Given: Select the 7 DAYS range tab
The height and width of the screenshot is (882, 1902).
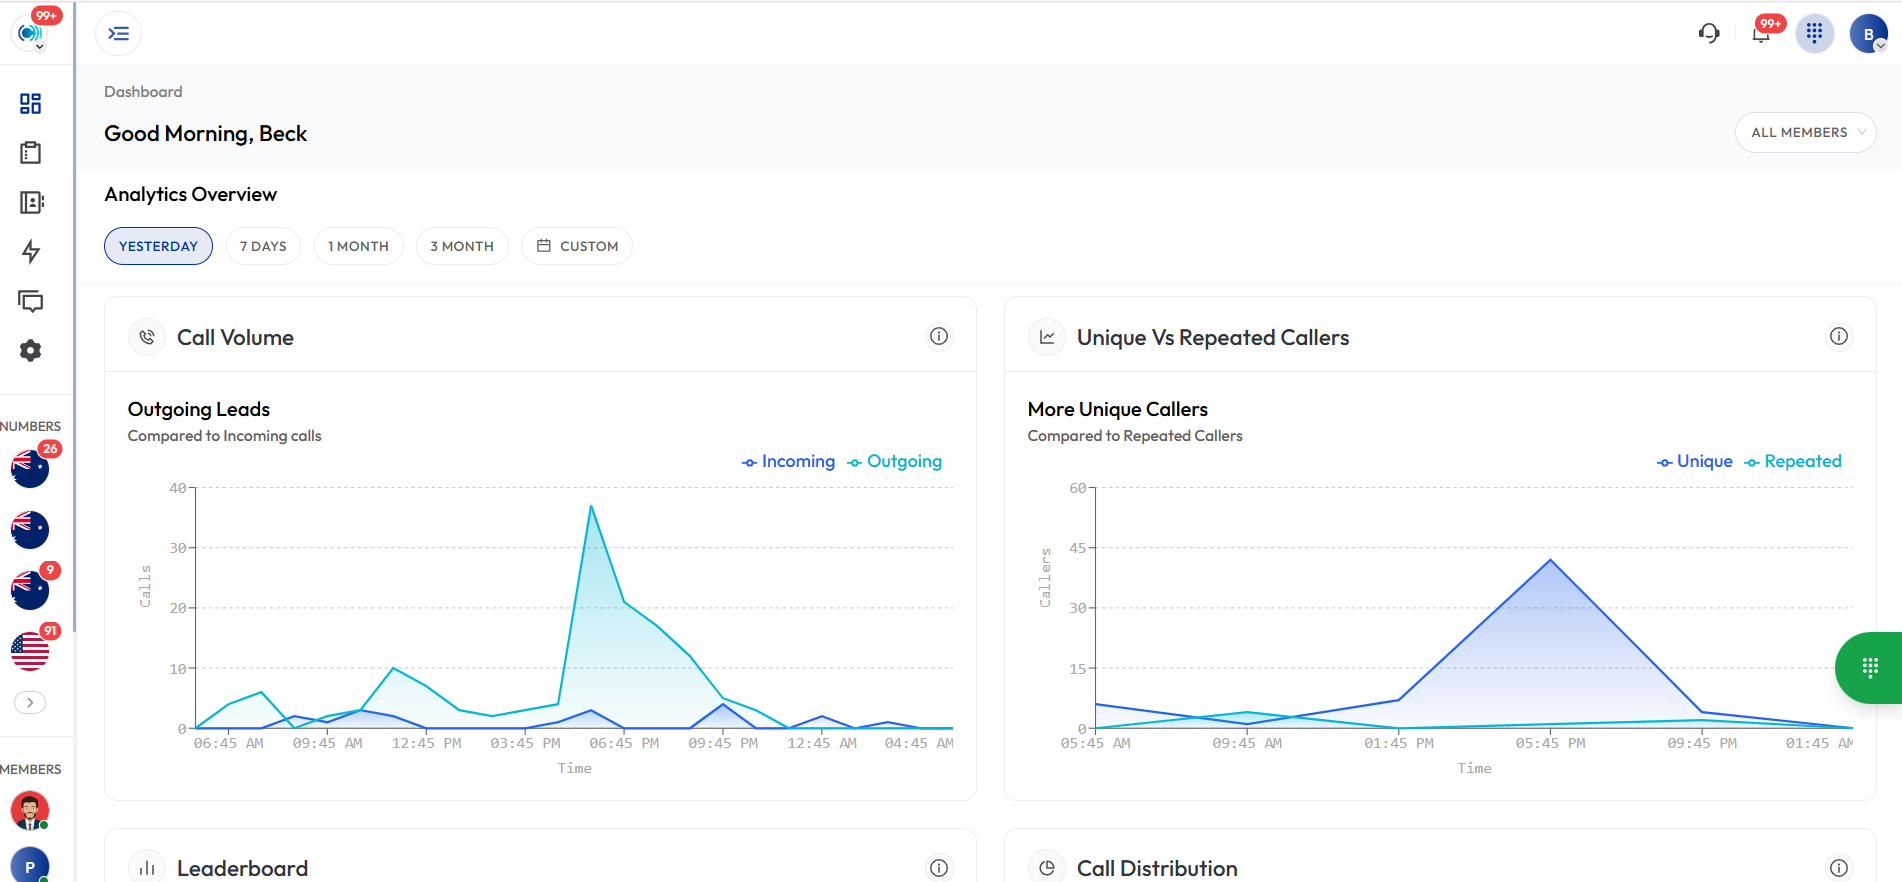Looking at the screenshot, I should 263,246.
